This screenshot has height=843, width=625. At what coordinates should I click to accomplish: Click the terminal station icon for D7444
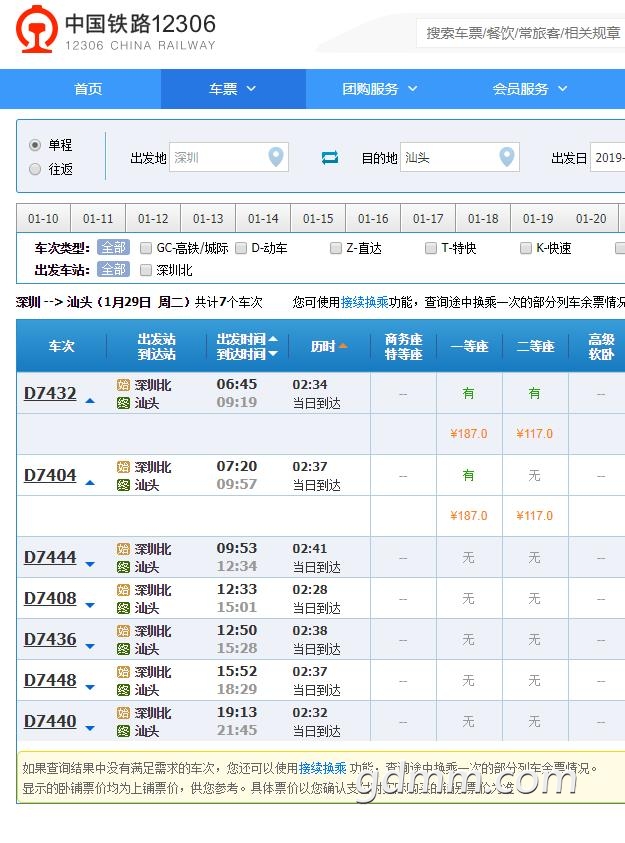coord(123,567)
